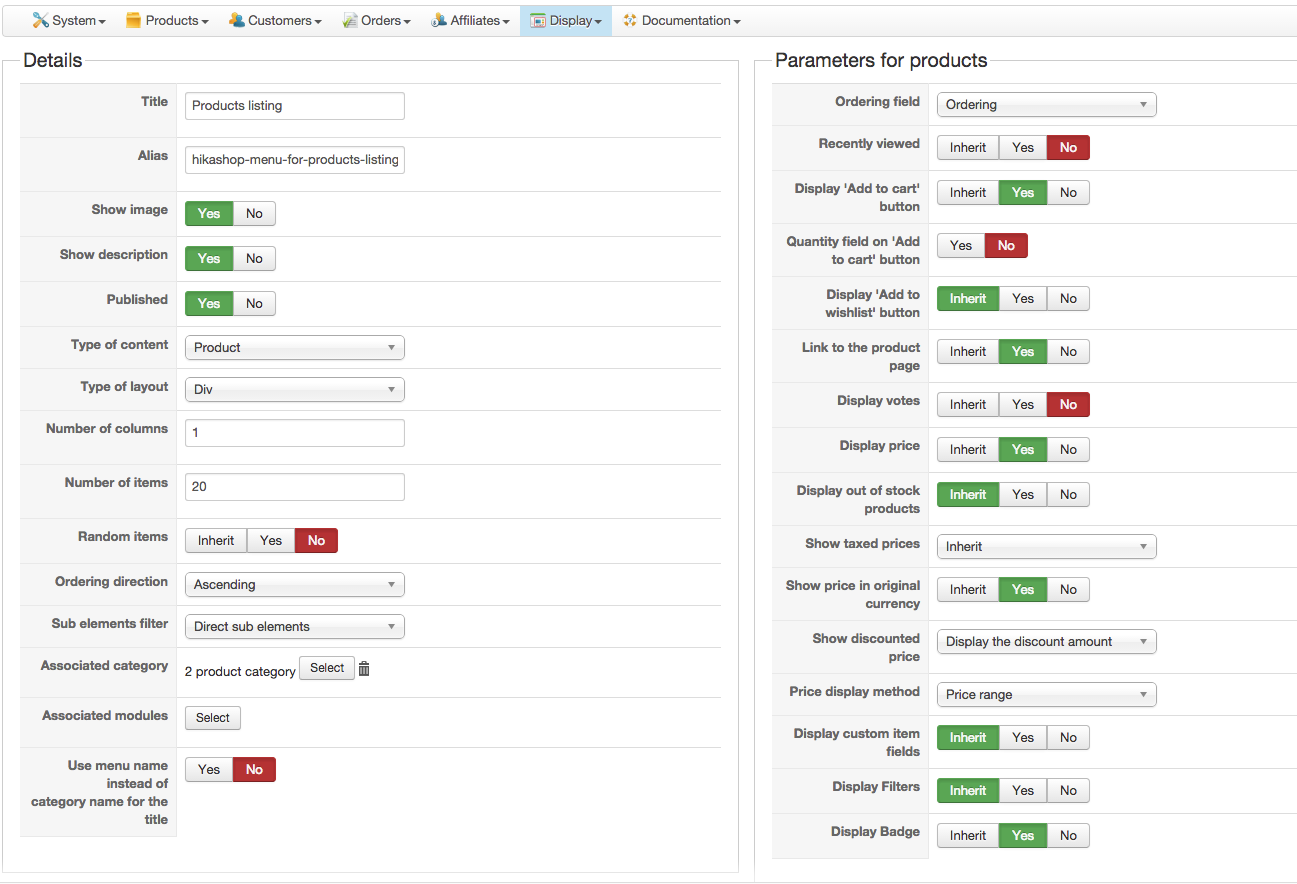
Task: Enable Random items with Yes
Action: click(271, 541)
